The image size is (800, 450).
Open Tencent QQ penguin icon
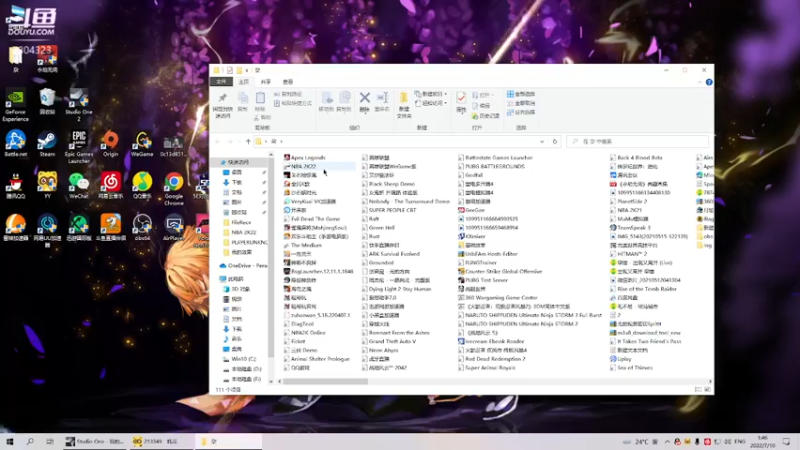(x=15, y=185)
